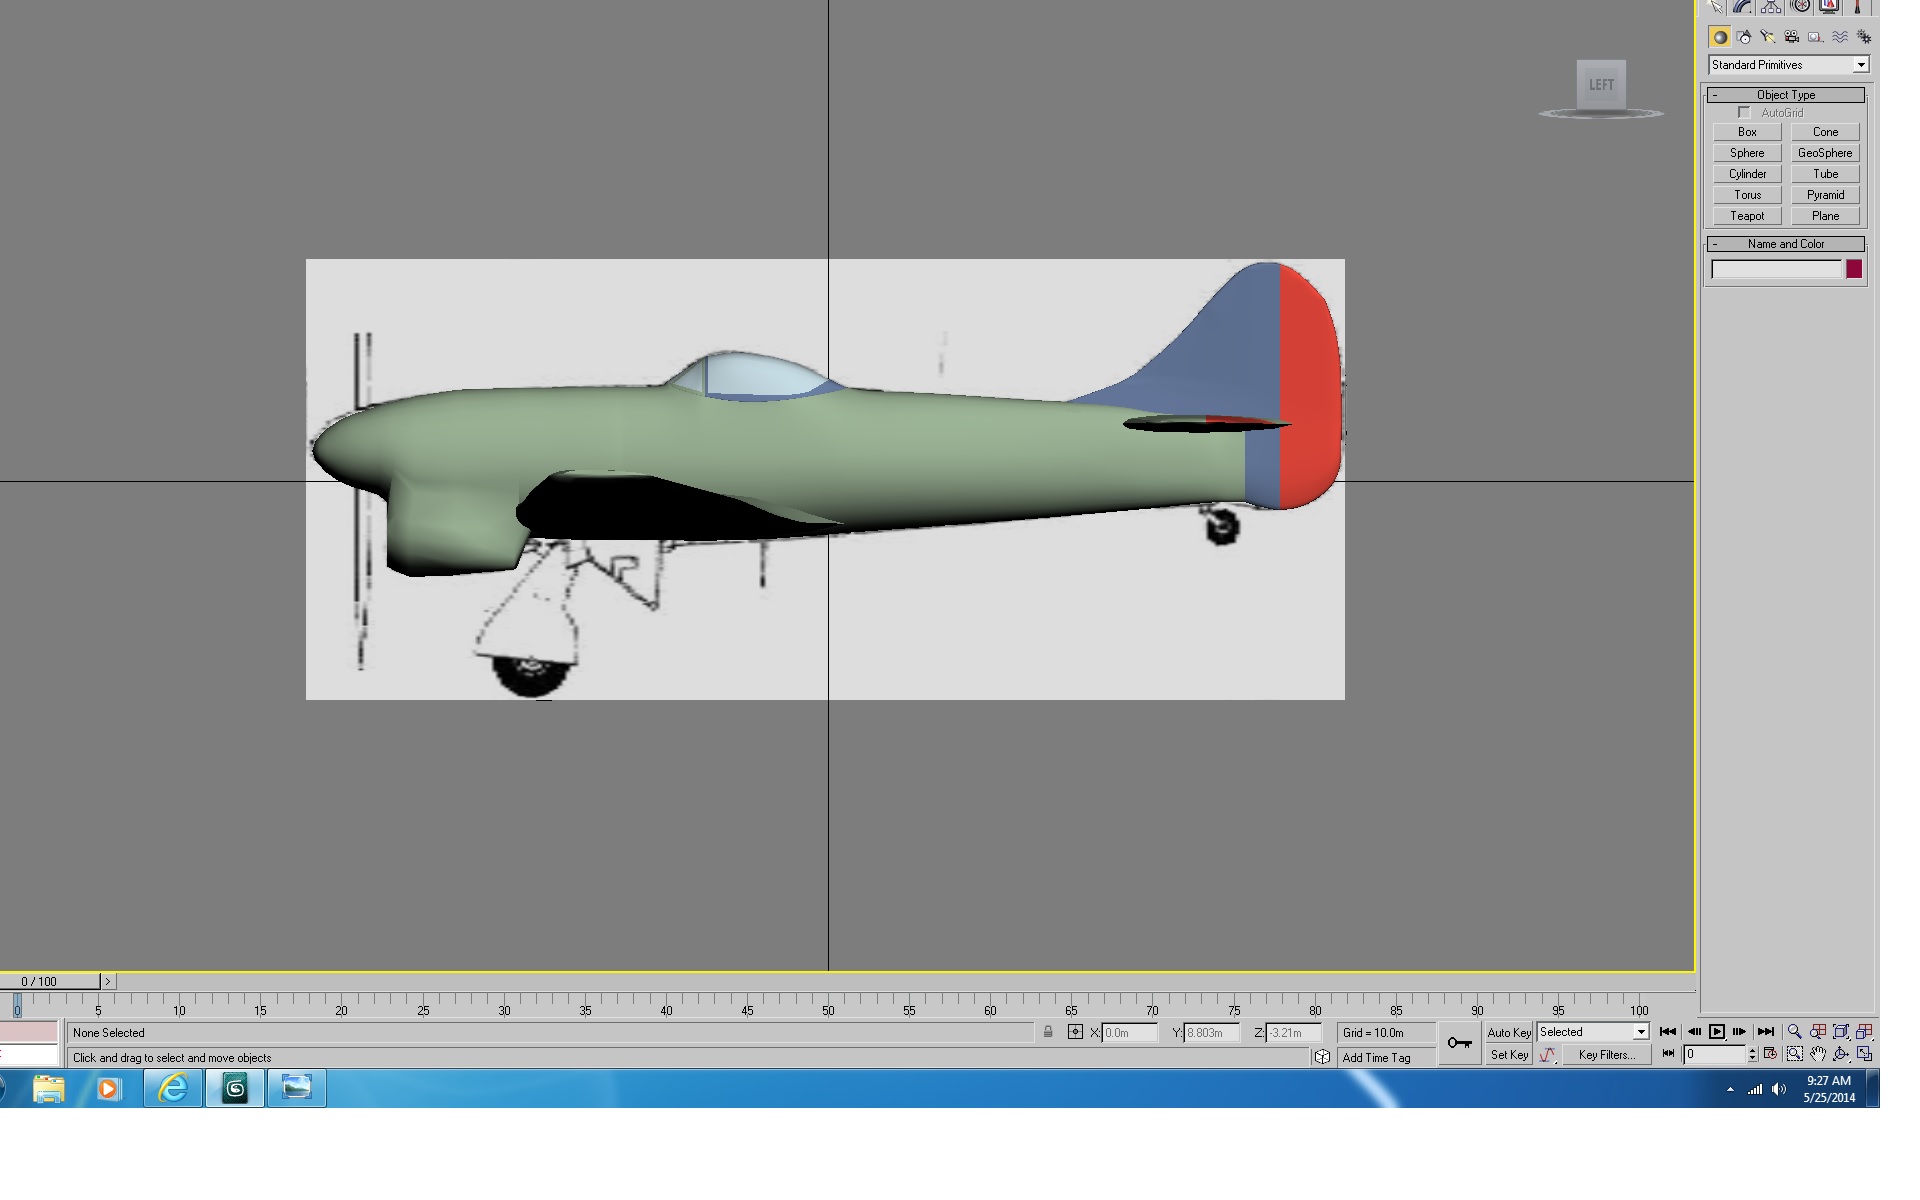1920x1200 pixels.
Task: Click the Play Animation button
Action: [1717, 1032]
